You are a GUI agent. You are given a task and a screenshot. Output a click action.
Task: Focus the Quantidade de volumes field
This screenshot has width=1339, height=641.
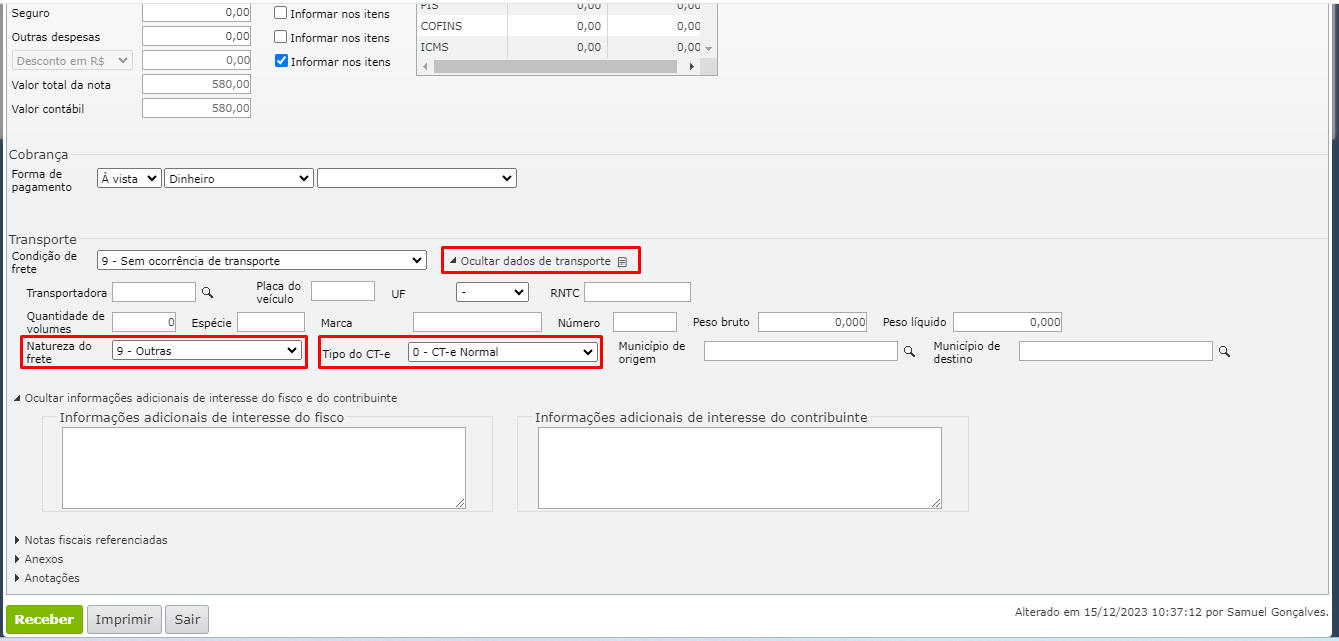tap(144, 322)
